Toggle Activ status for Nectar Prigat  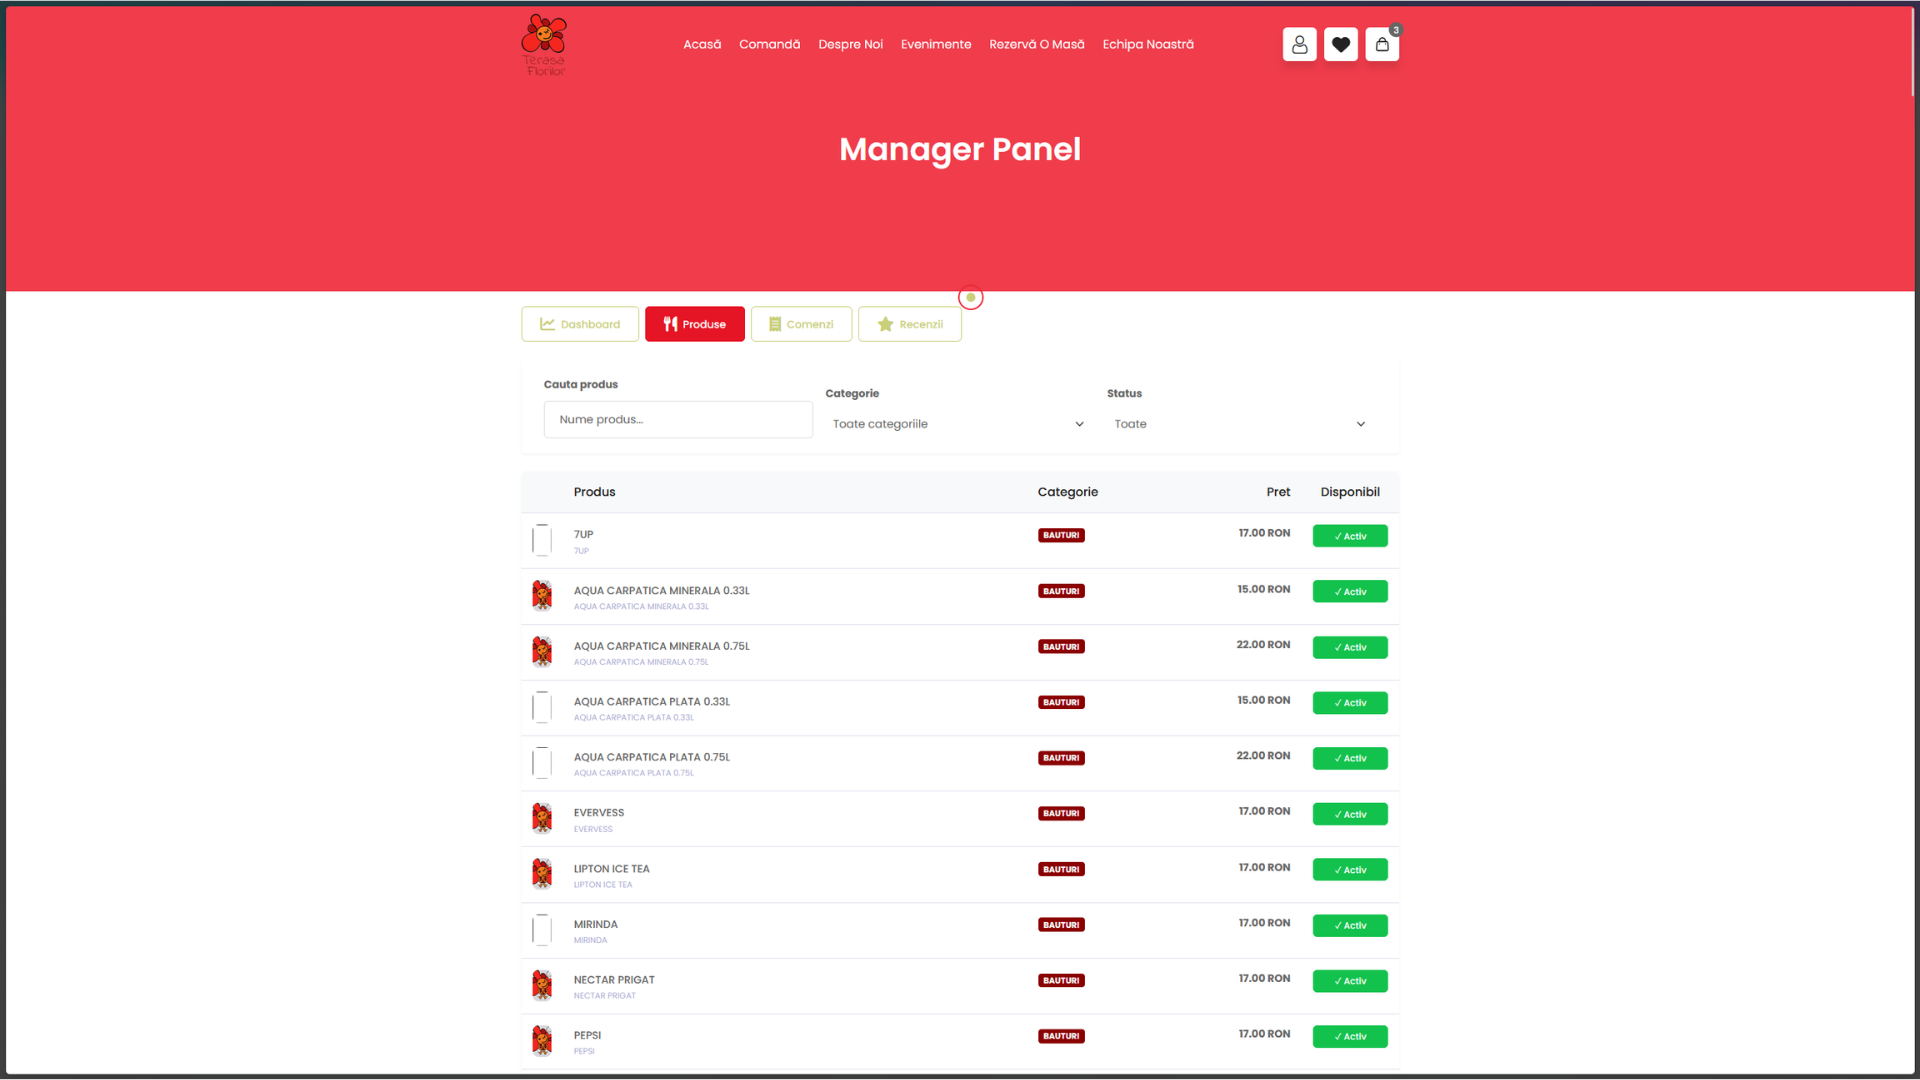(1350, 981)
